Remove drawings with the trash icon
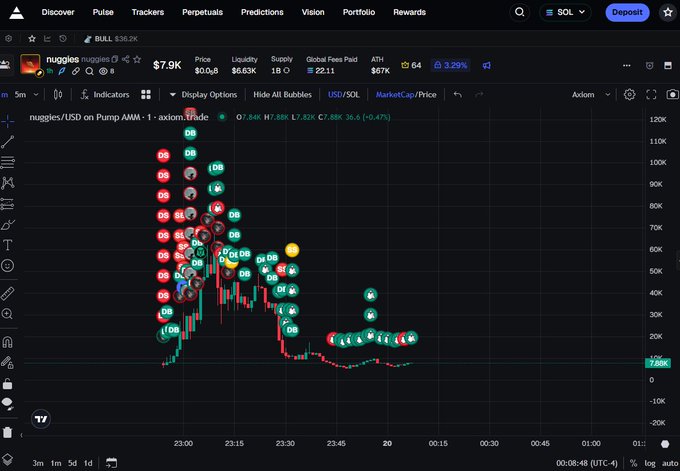The height and width of the screenshot is (471, 680). click(7, 432)
